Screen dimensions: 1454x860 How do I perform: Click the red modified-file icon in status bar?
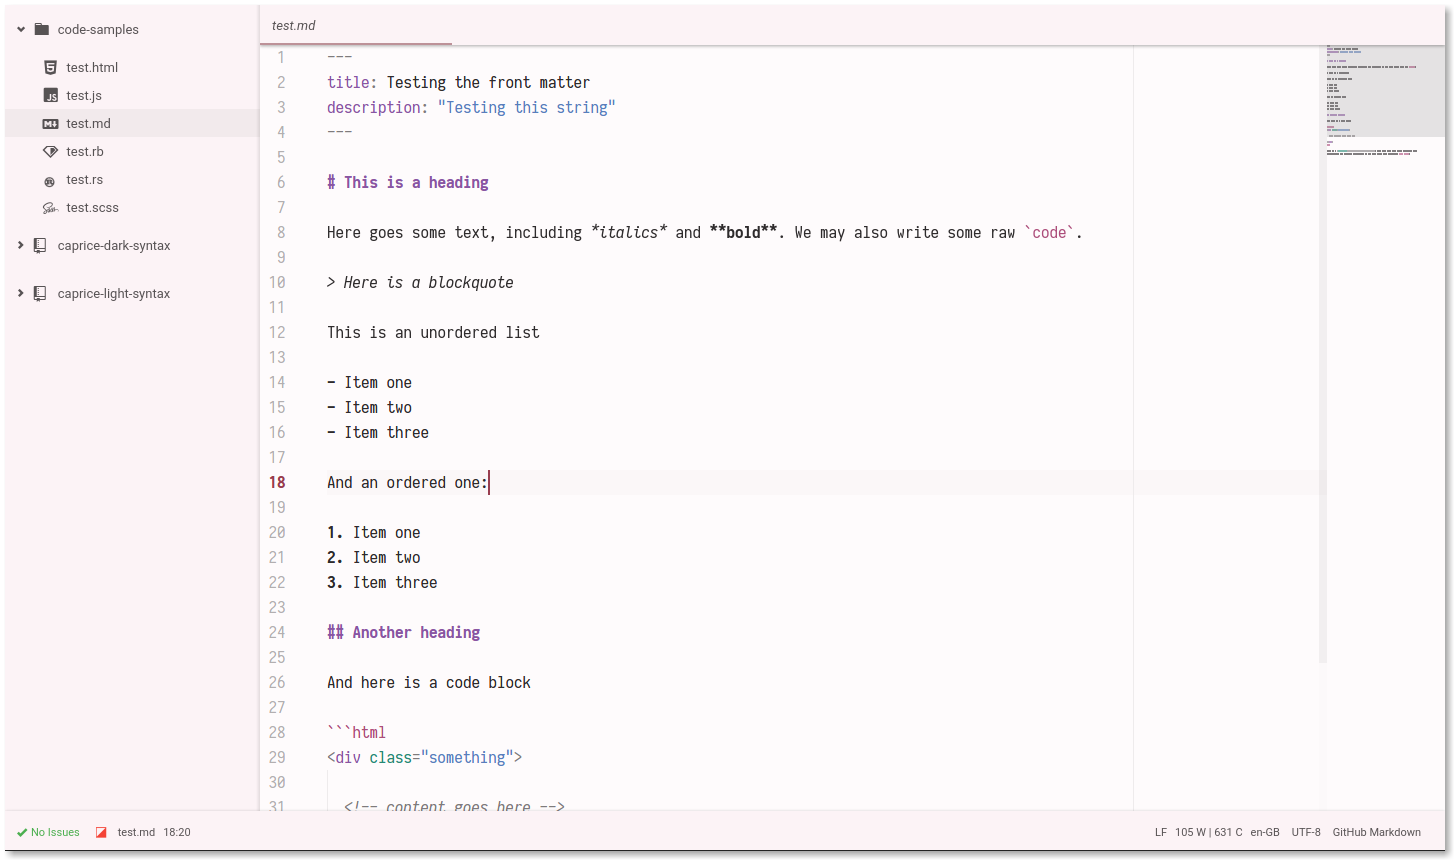(x=101, y=832)
